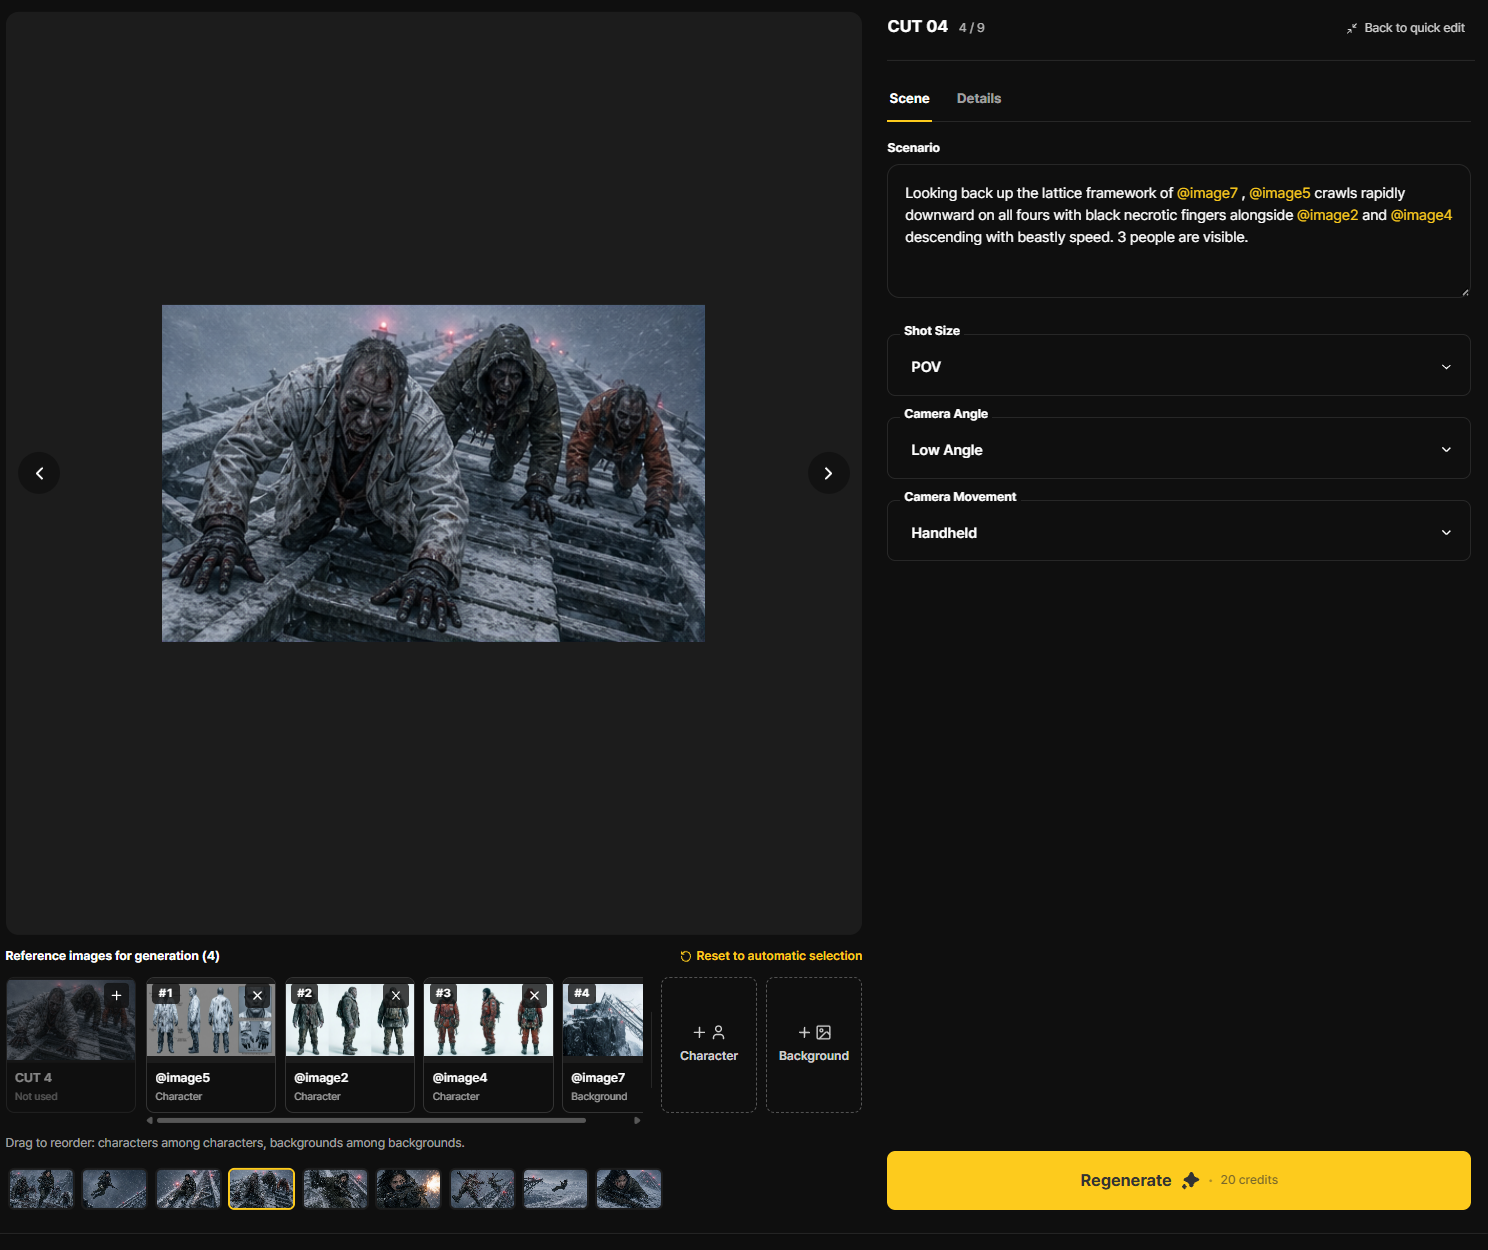This screenshot has height=1250, width=1488.
Task: Open the eighth cut in the filmstrip
Action: coord(555,1189)
